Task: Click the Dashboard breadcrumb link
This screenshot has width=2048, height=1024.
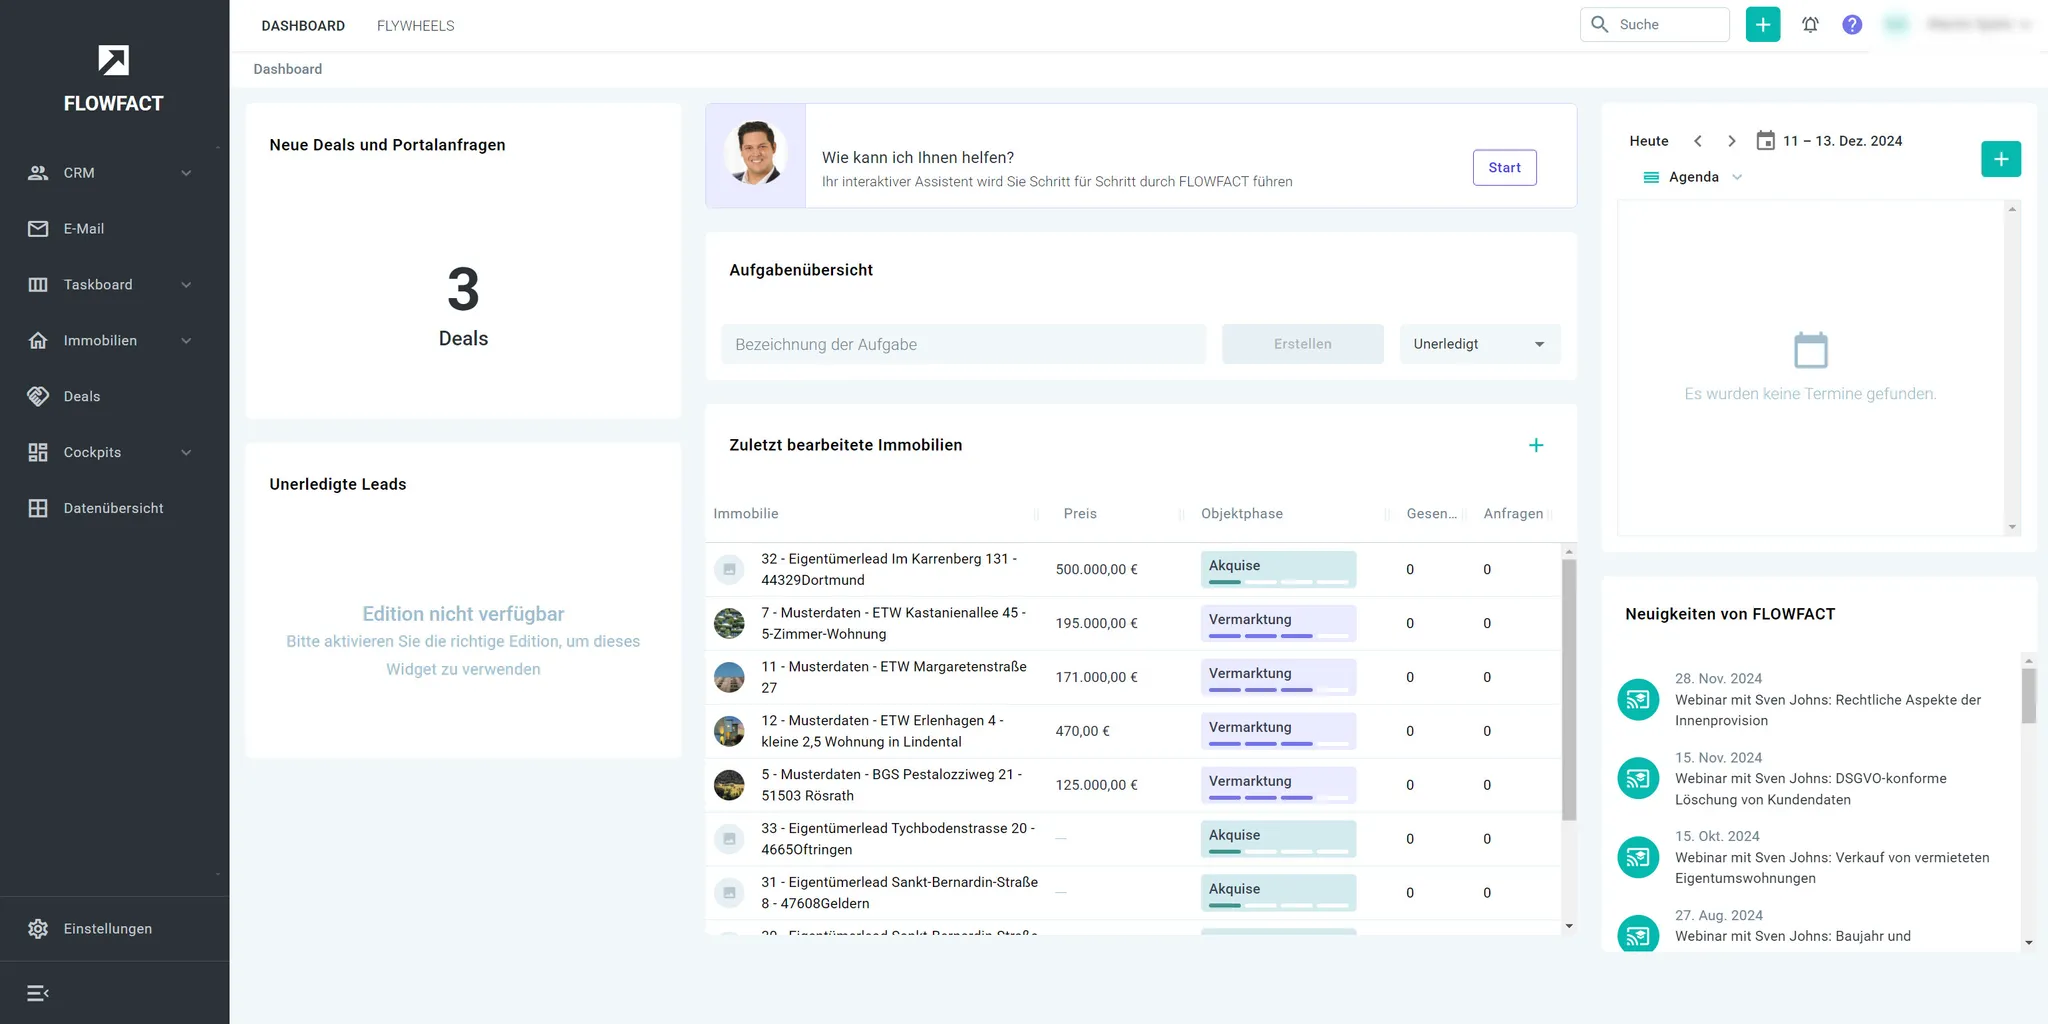Action: click(287, 69)
